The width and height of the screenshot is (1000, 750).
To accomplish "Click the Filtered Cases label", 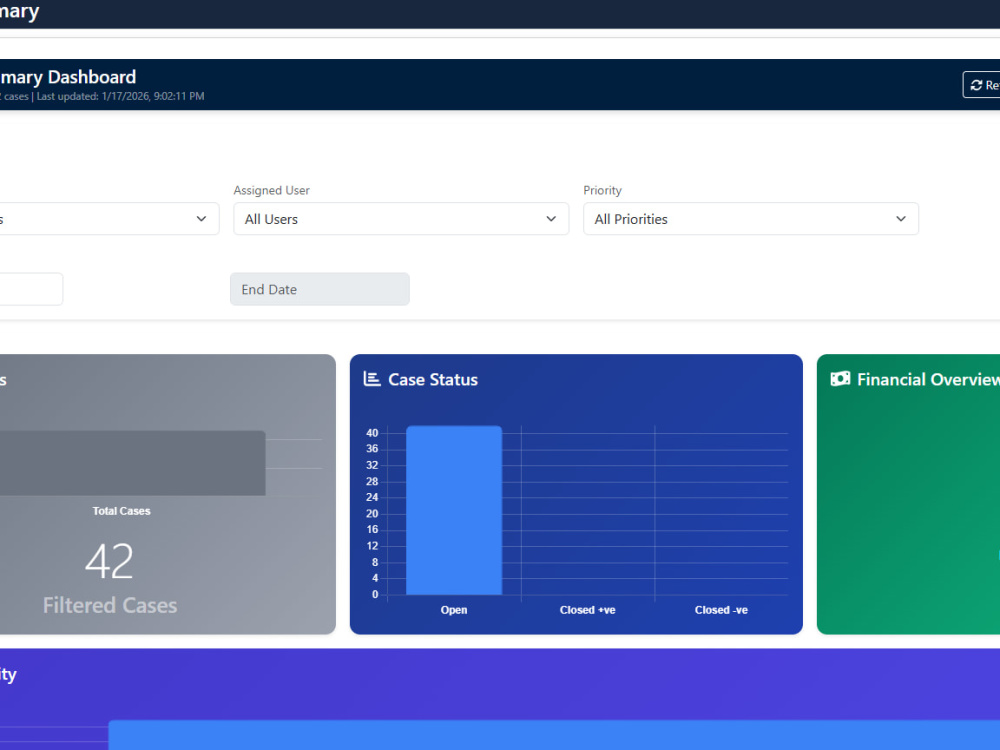I will pyautogui.click(x=110, y=605).
